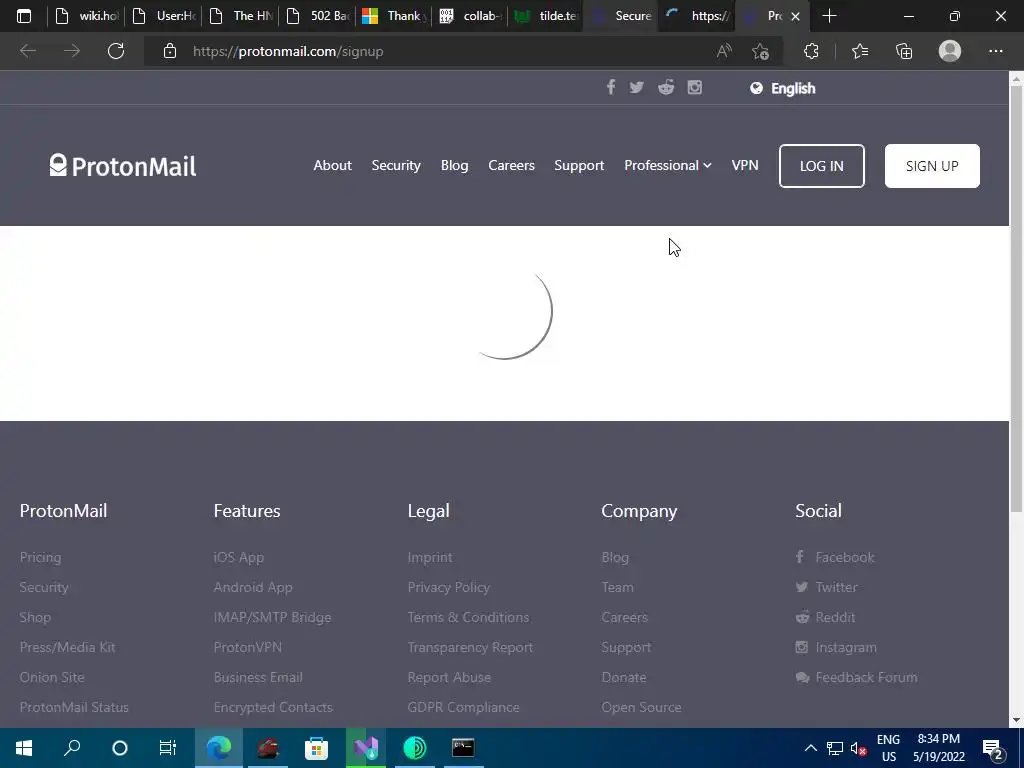Open Task View on taskbar
This screenshot has height=768, width=1024.
[168, 748]
